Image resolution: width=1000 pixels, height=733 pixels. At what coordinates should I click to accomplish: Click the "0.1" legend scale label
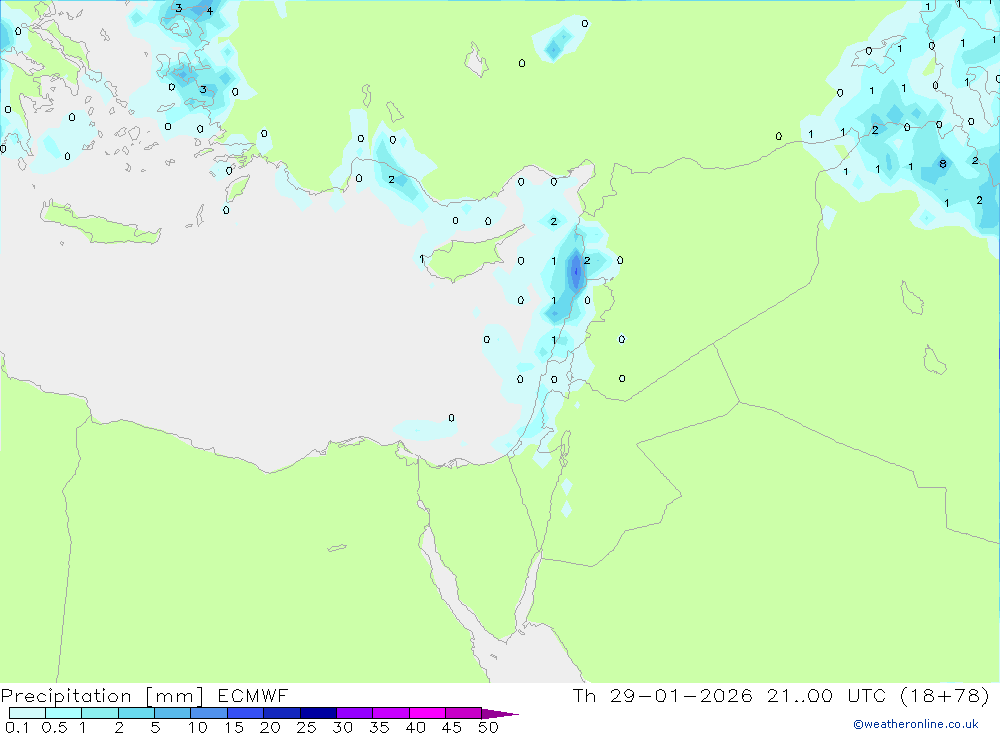(17, 727)
